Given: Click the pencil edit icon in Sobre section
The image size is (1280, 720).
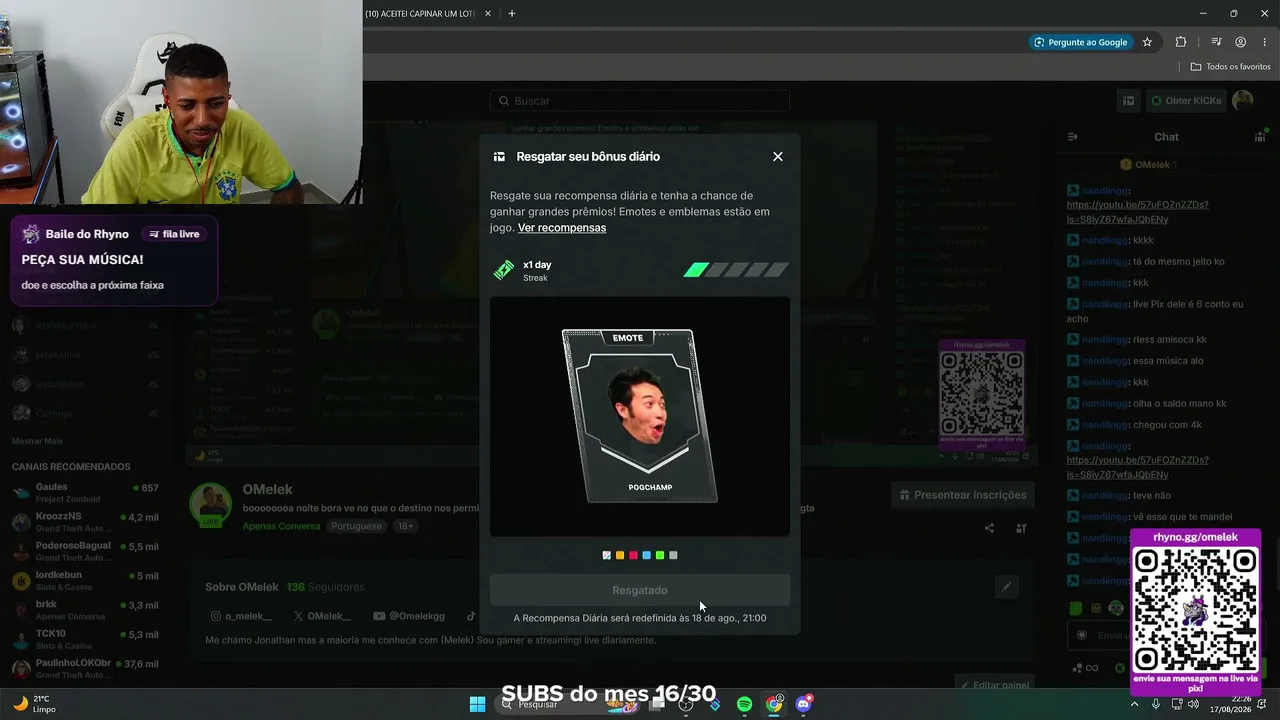Looking at the screenshot, I should click(1007, 587).
